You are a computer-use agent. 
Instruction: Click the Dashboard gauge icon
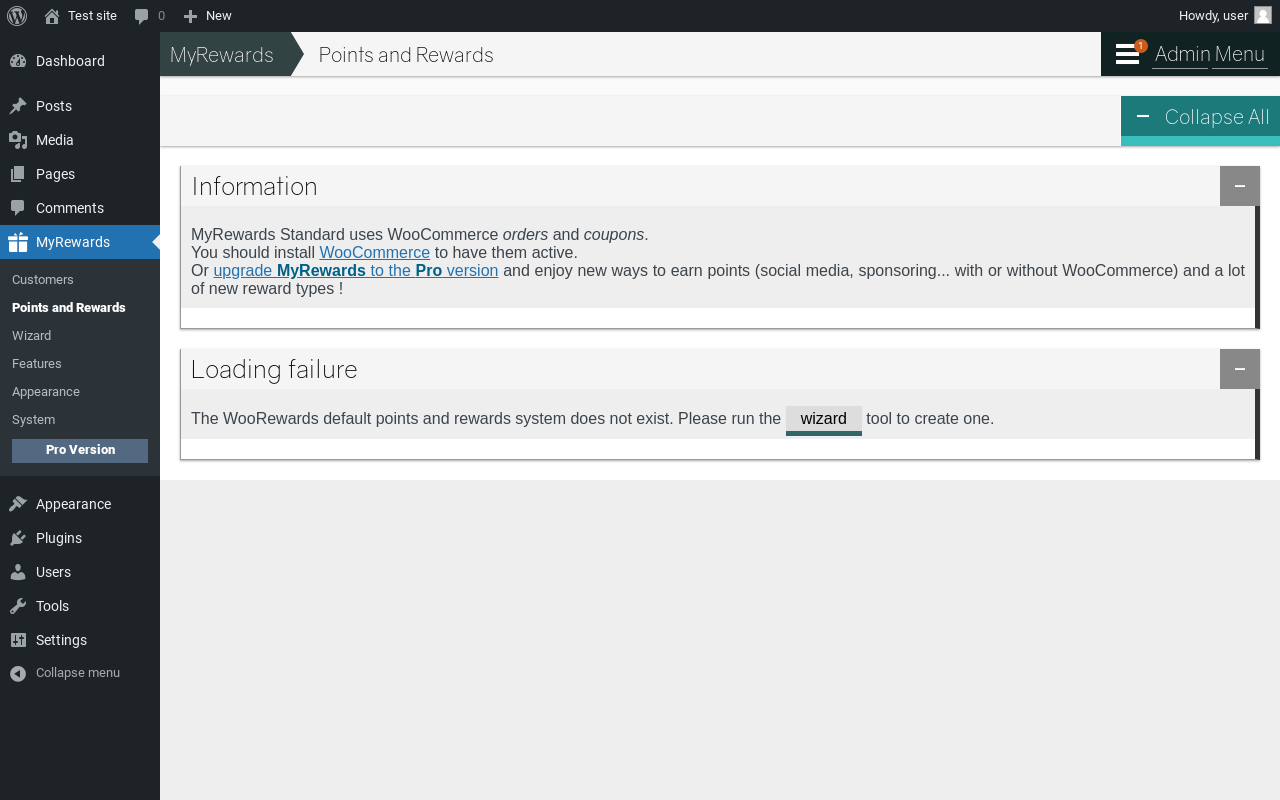click(18, 61)
